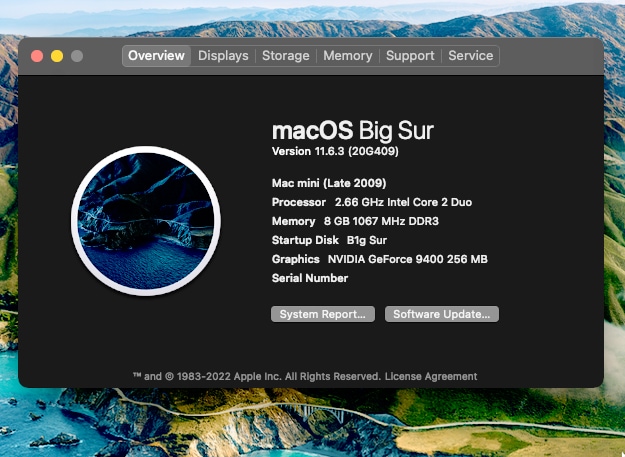Click the System Report... button

click(x=323, y=314)
